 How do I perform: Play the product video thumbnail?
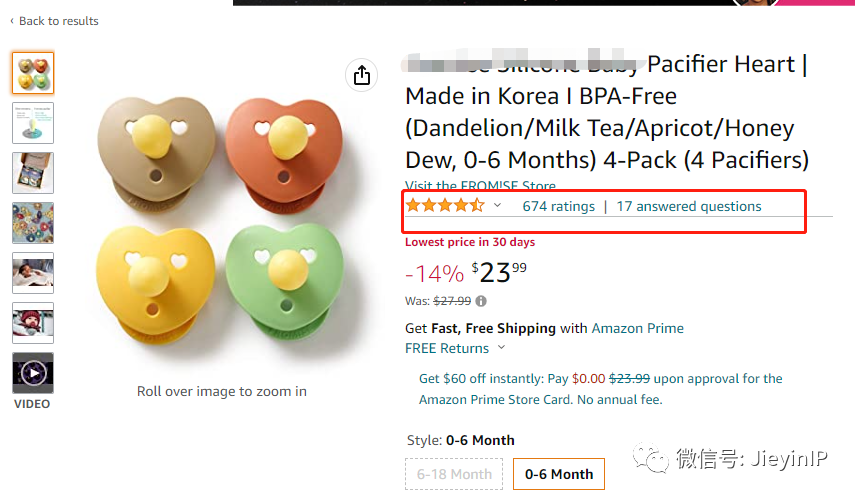(x=33, y=373)
